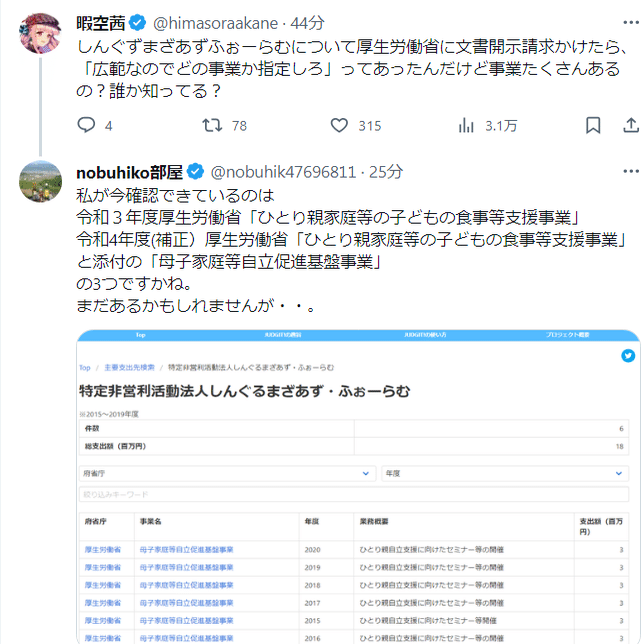Follow the 主要支出先検索 breadcrumb link
This screenshot has height=644, width=644.
pyautogui.click(x=129, y=368)
